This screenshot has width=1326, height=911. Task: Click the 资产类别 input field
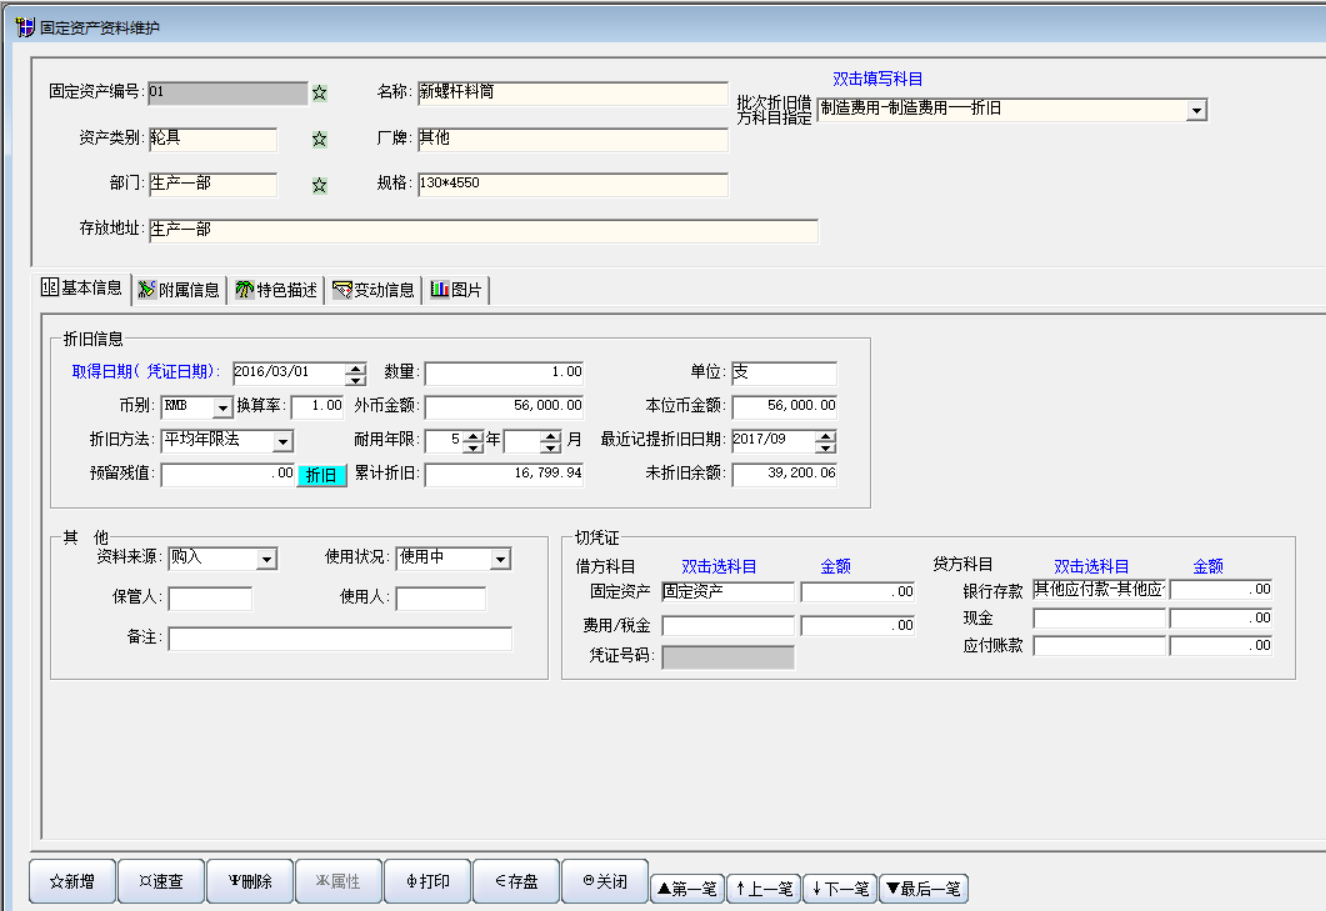213,139
